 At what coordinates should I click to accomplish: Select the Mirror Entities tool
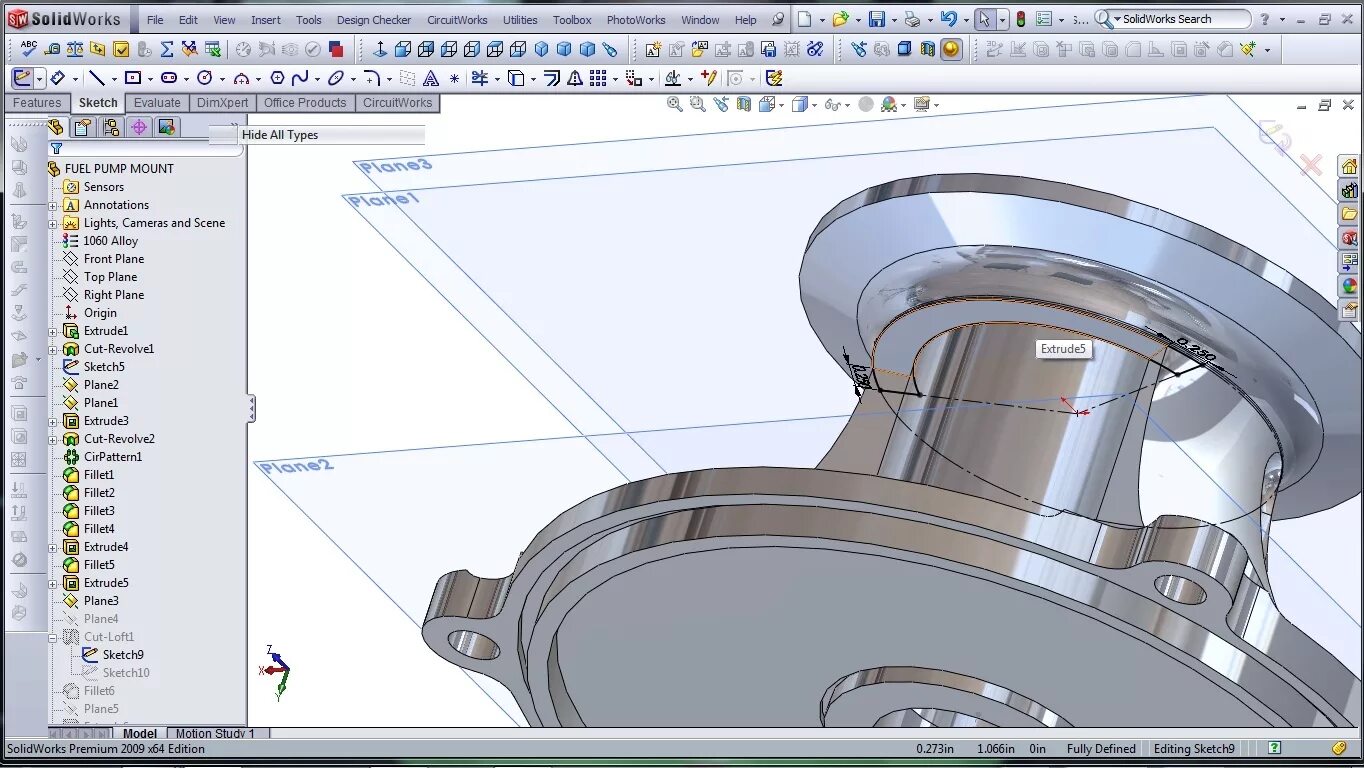[x=575, y=78]
